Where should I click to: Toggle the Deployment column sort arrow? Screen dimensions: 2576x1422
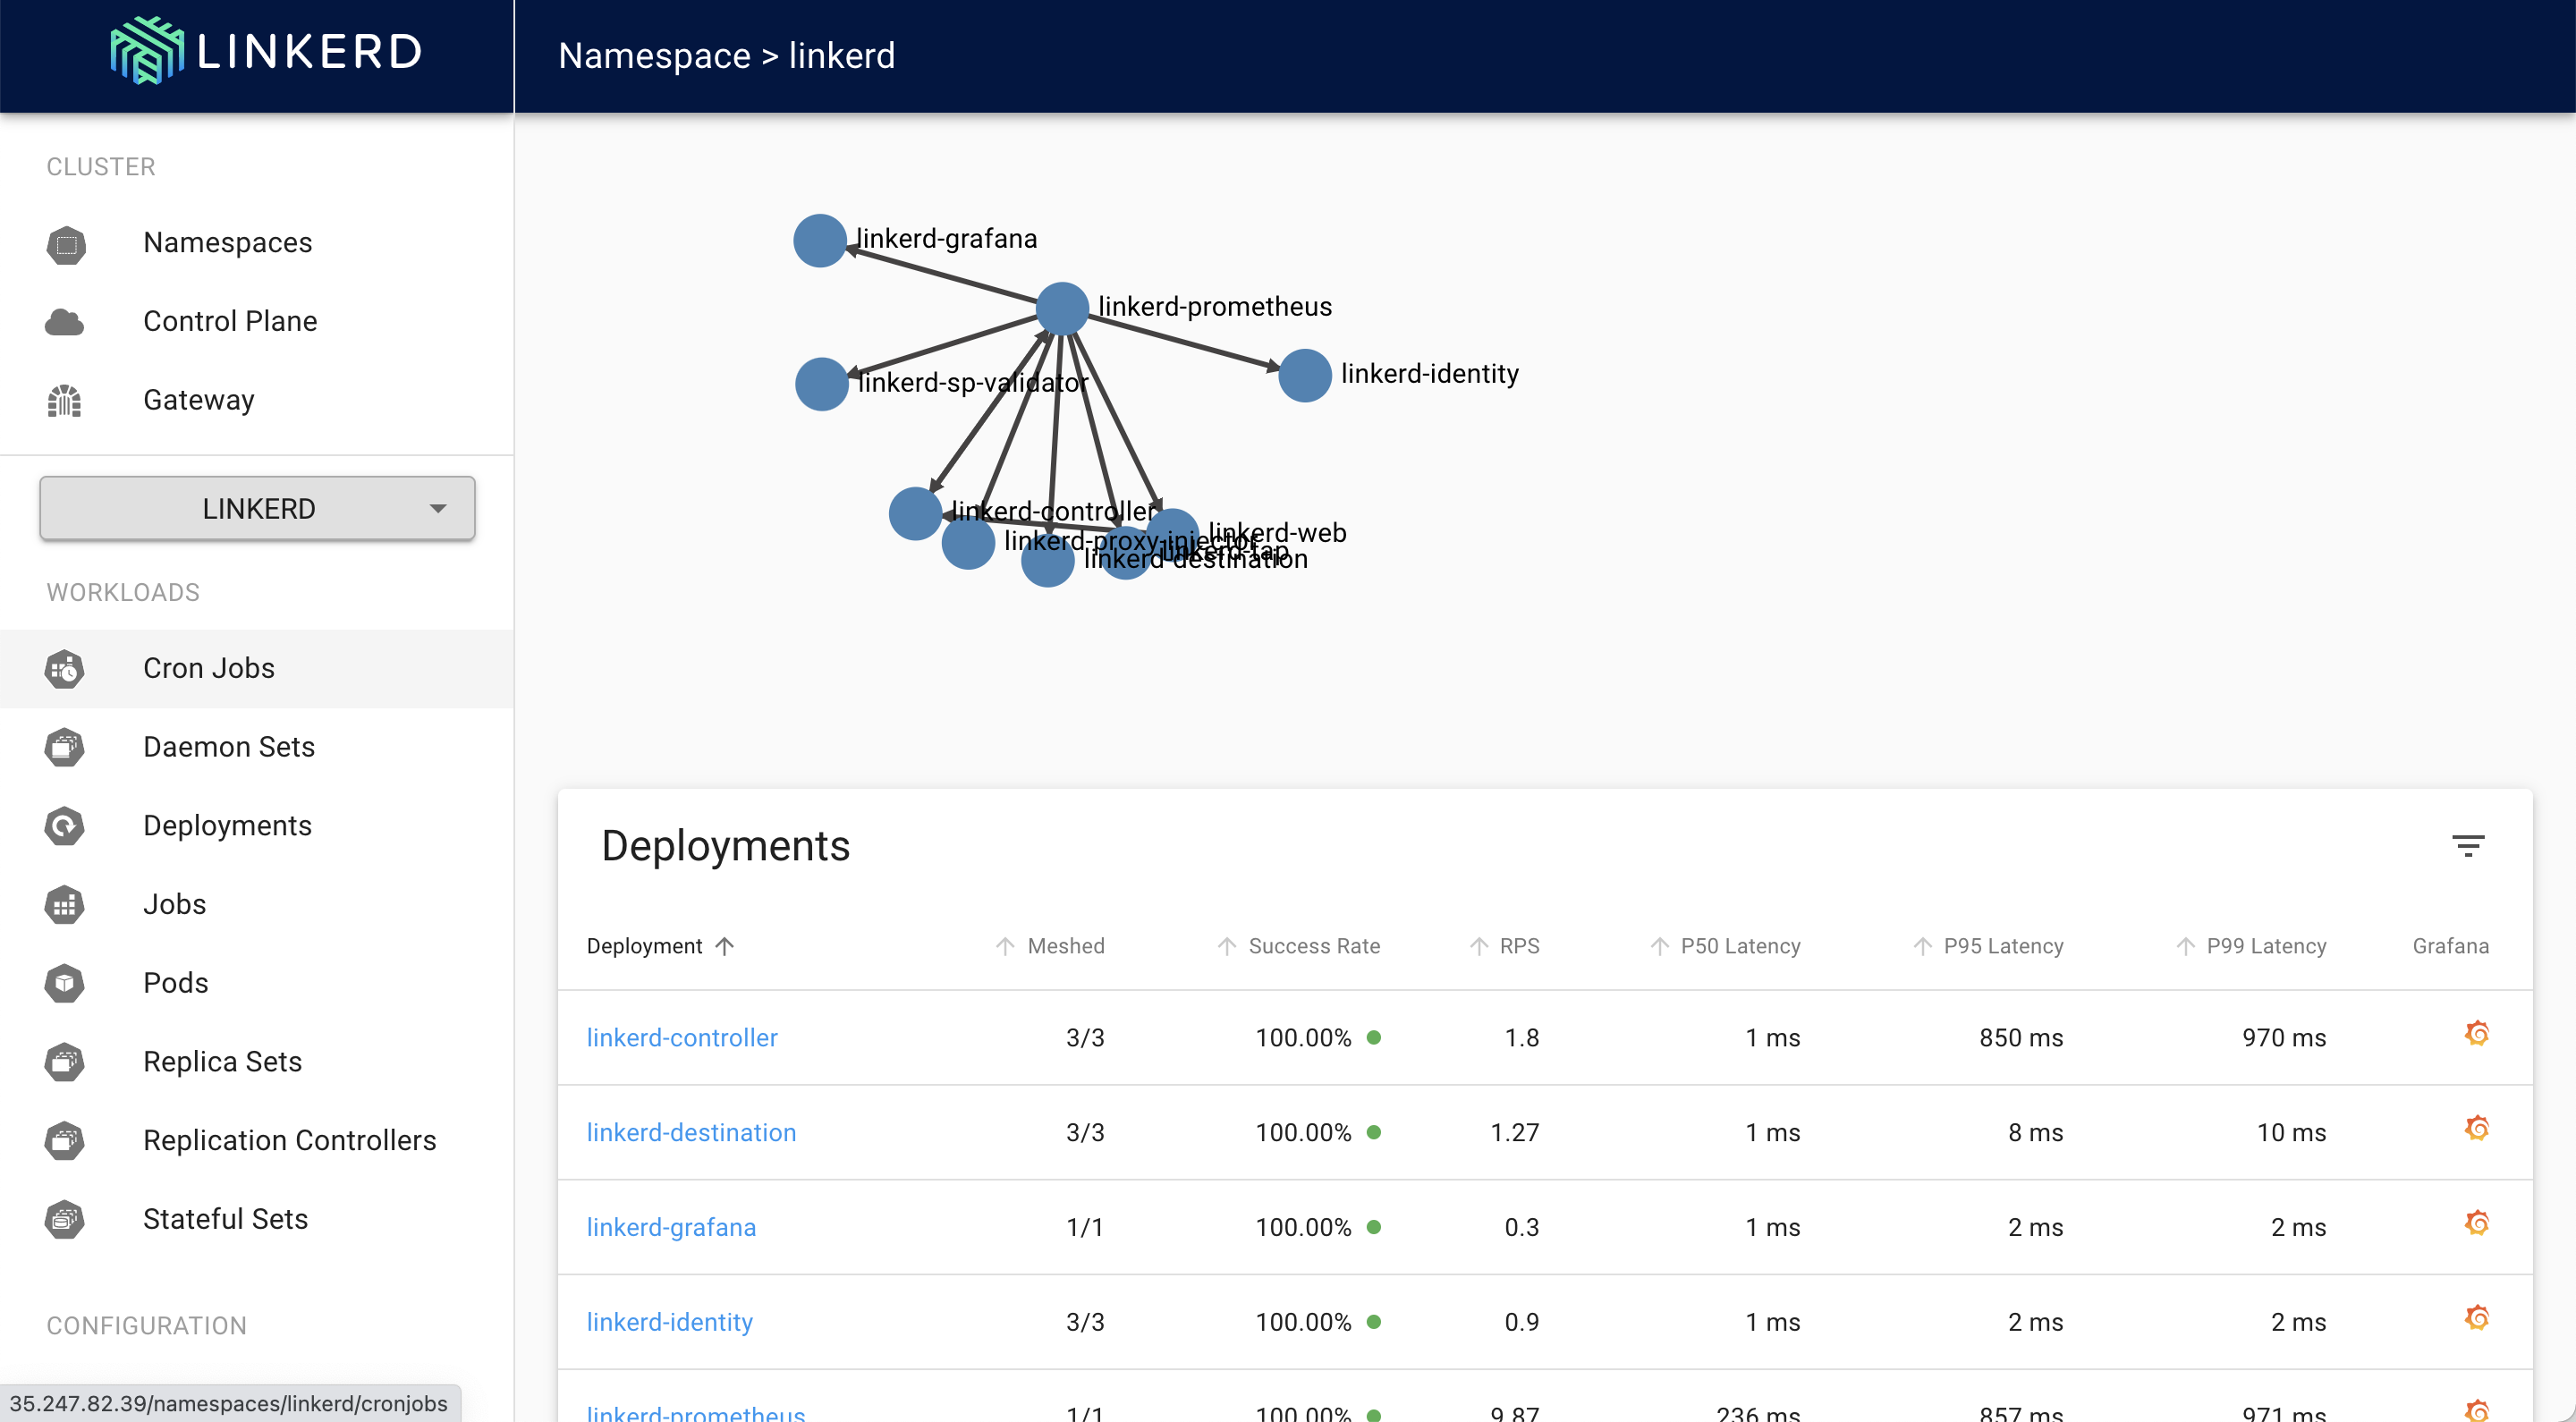[725, 946]
